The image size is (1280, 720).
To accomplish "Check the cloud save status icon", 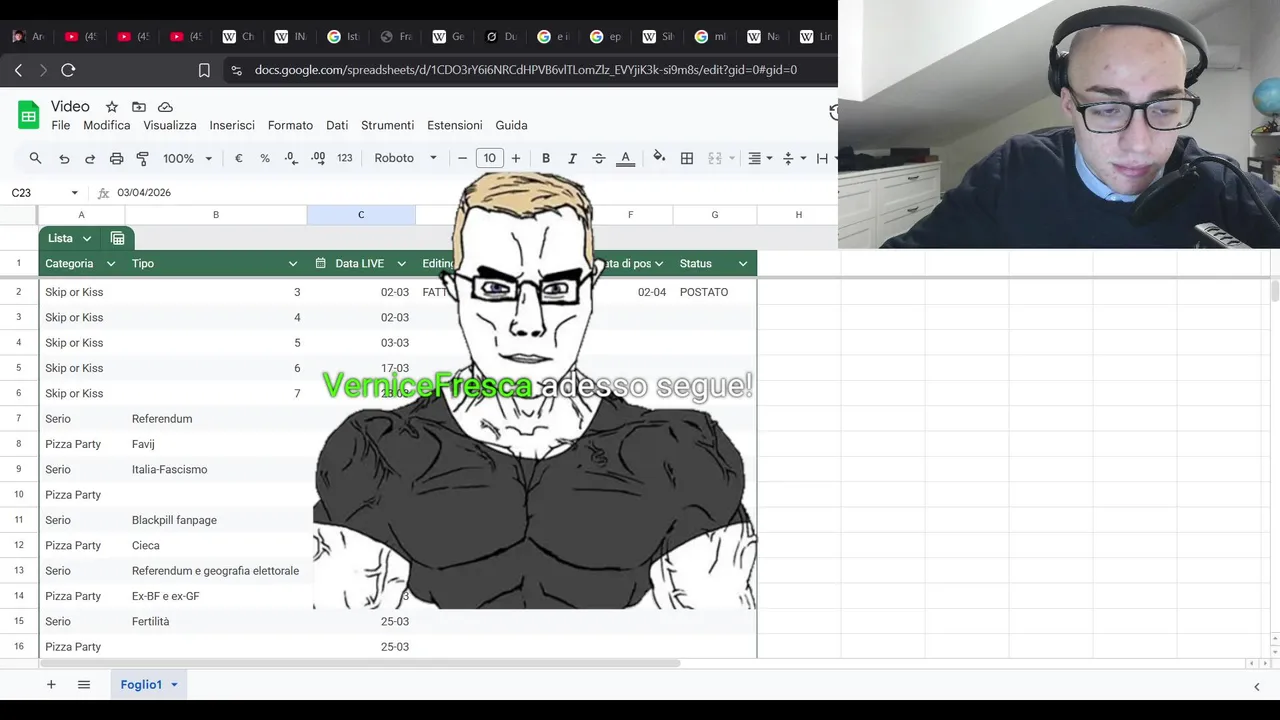I will click(x=165, y=107).
